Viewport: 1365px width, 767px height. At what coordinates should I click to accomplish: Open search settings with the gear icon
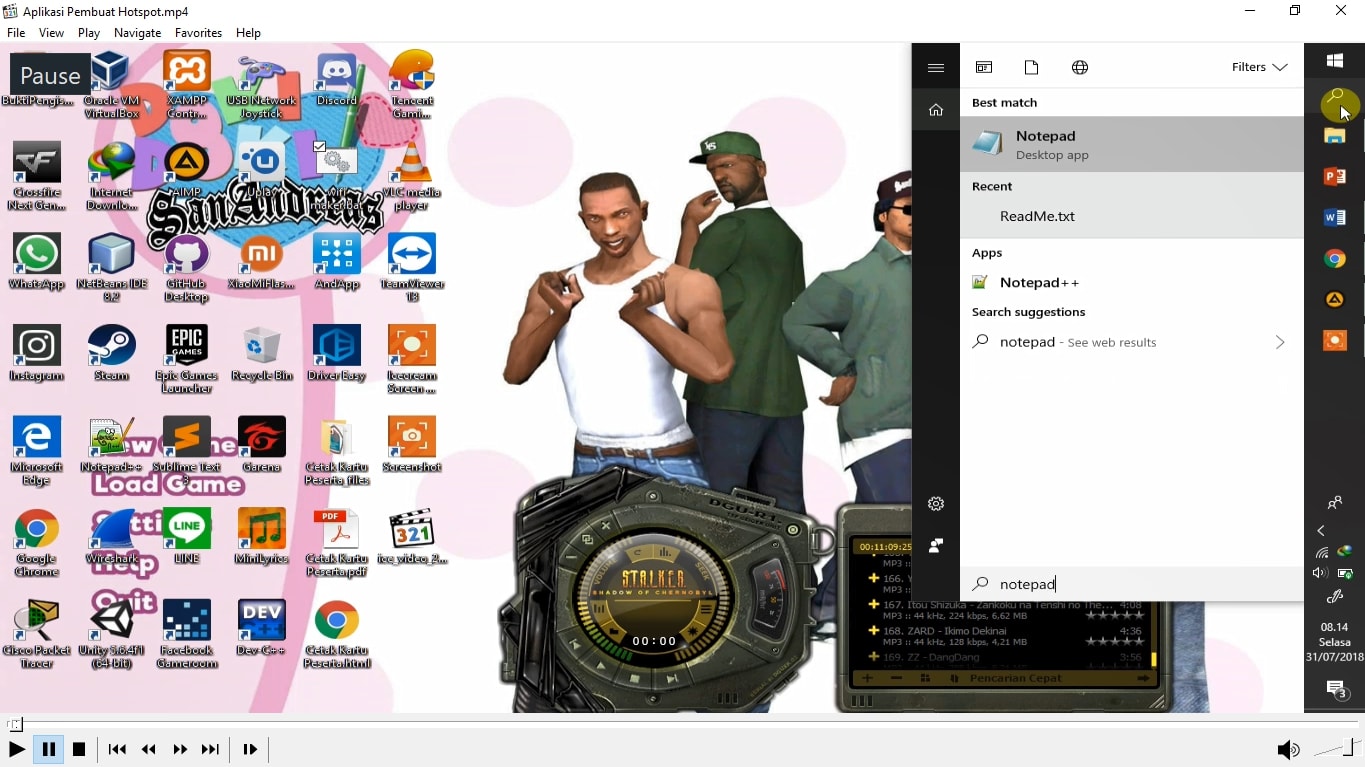pos(936,504)
